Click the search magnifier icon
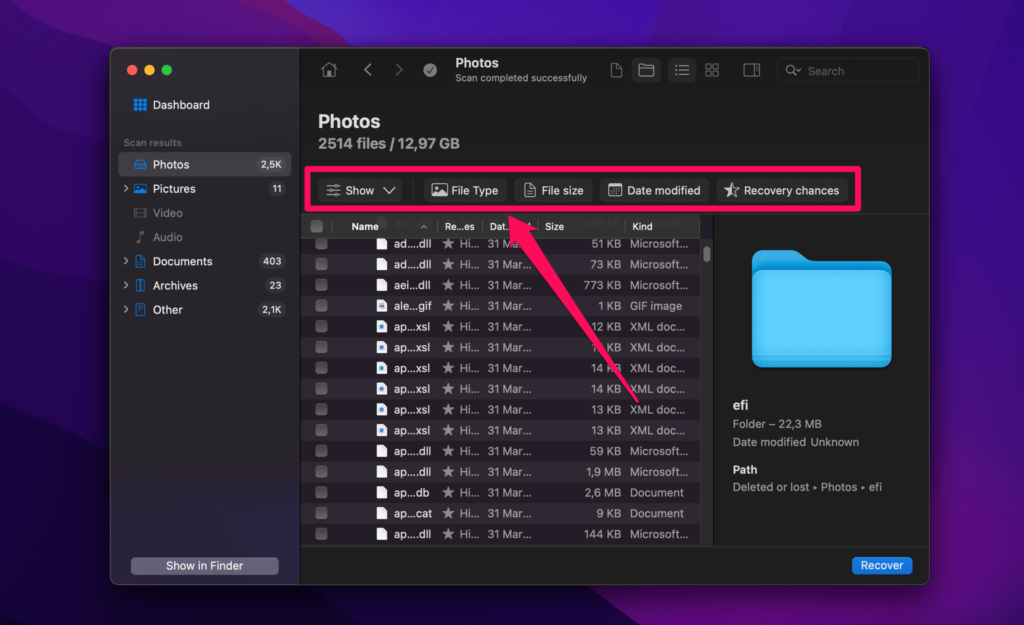The height and width of the screenshot is (625, 1024). pos(793,71)
